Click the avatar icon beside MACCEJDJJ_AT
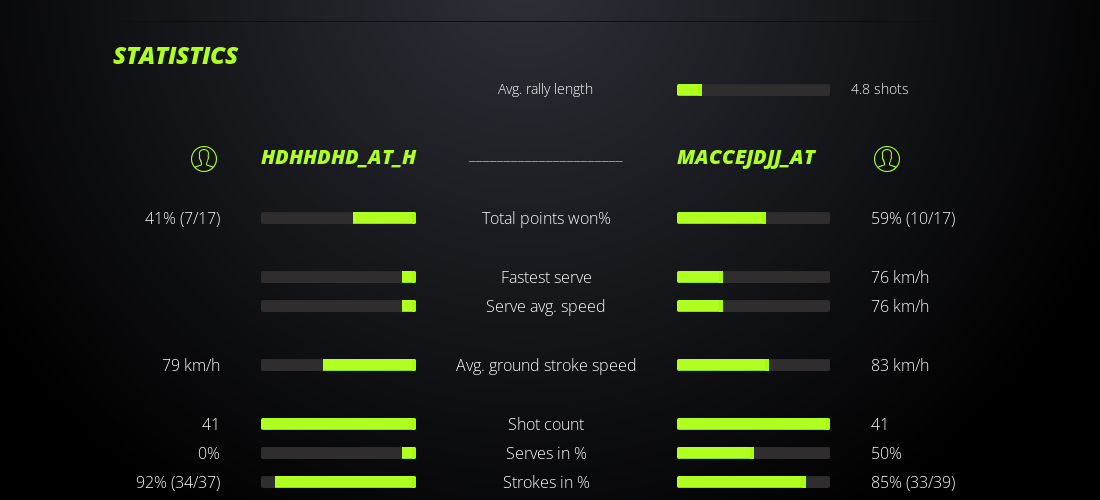The image size is (1100, 500). (x=886, y=159)
